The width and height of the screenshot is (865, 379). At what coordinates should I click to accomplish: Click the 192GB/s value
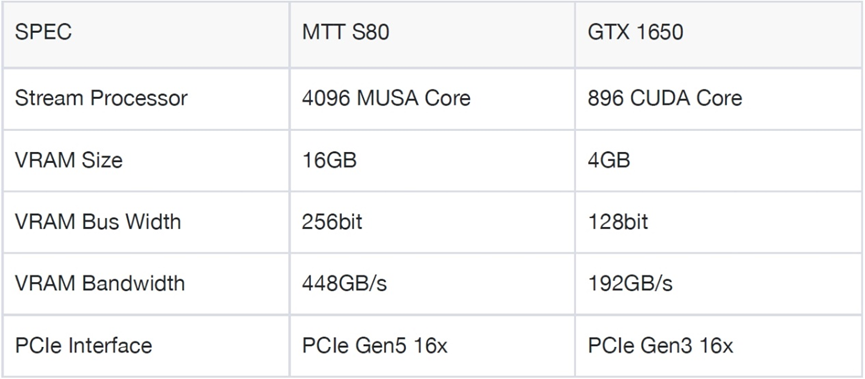coord(630,284)
